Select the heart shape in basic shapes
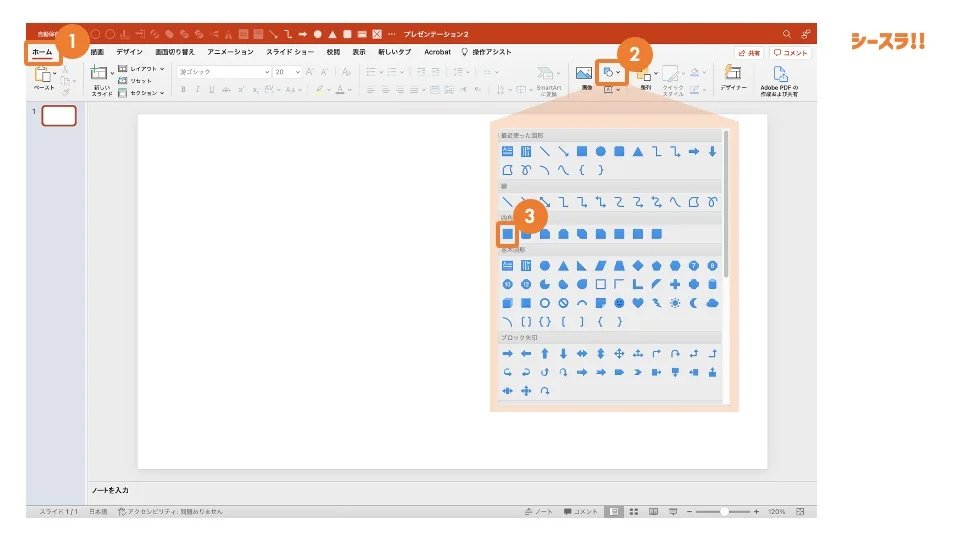The width and height of the screenshot is (960, 540). point(638,303)
